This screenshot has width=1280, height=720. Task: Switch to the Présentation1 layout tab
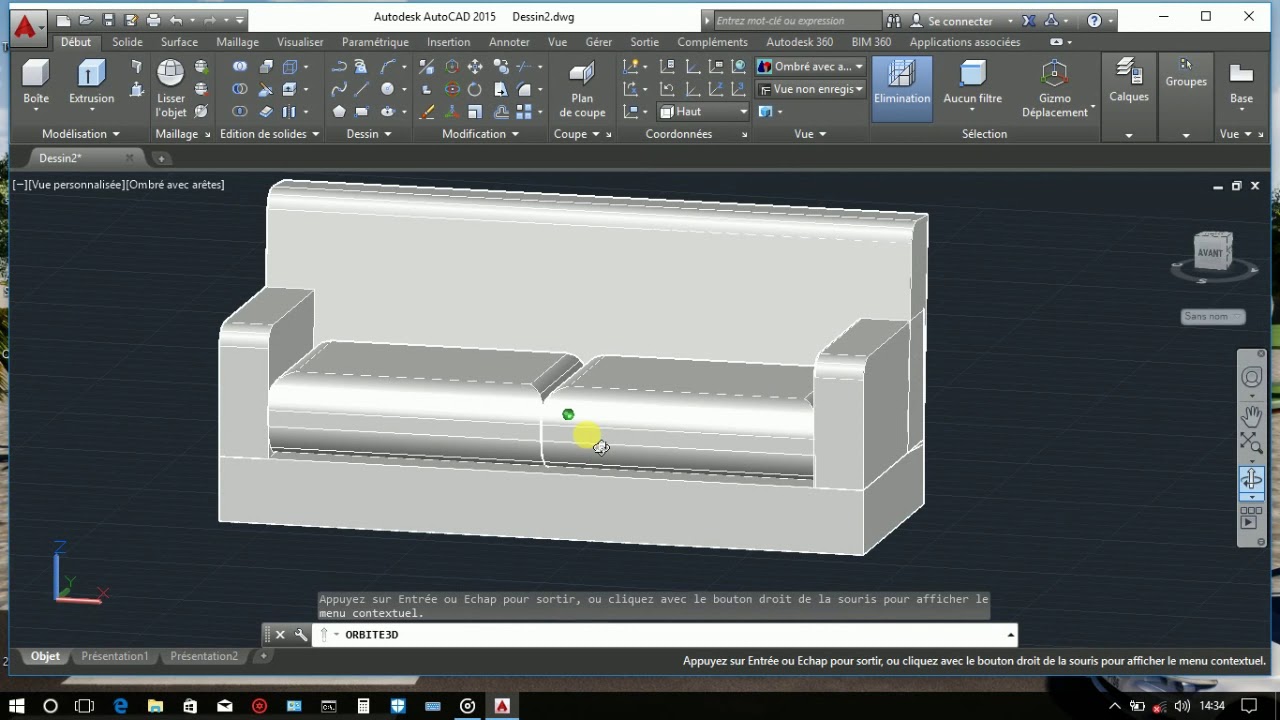point(114,656)
